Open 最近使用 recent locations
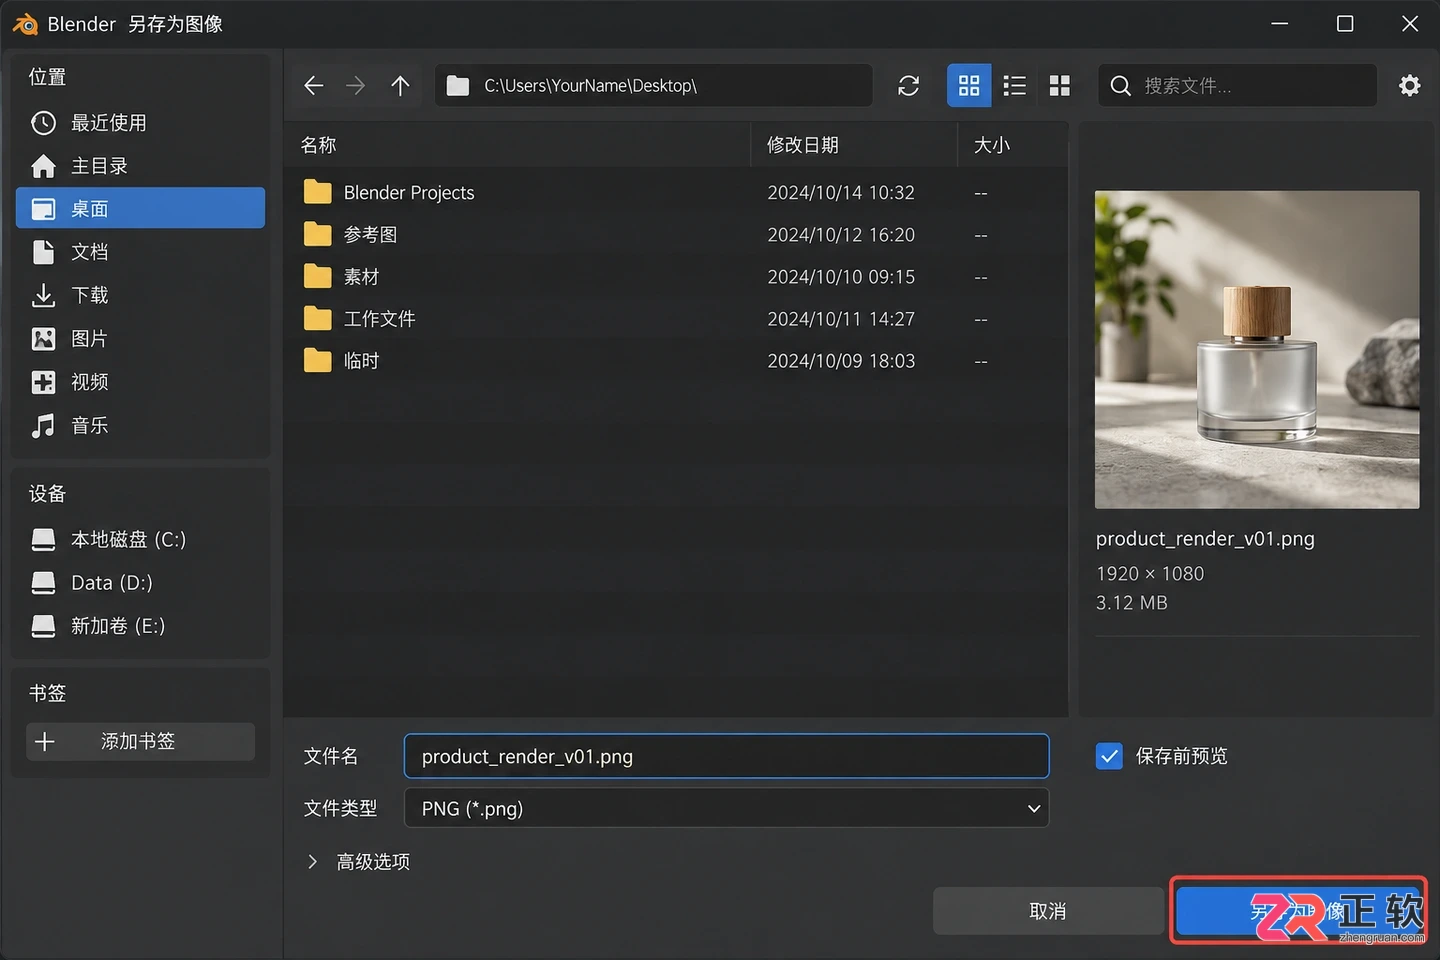Viewport: 1440px width, 960px height. 140,123
